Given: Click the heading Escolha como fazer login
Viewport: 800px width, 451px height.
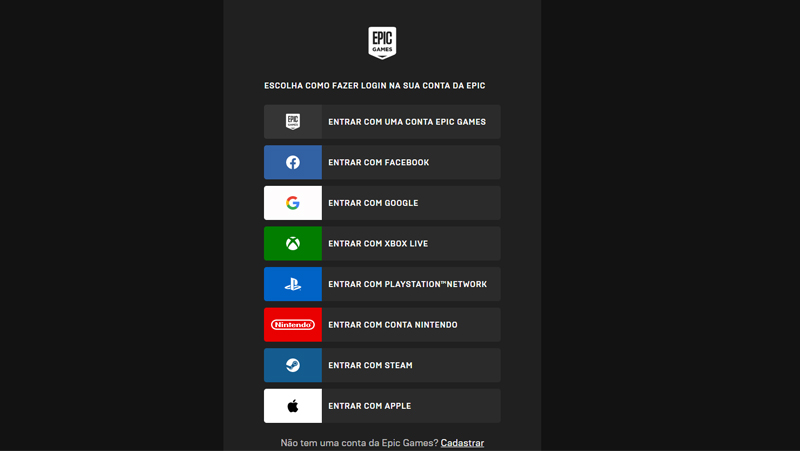Looking at the screenshot, I should [374, 86].
